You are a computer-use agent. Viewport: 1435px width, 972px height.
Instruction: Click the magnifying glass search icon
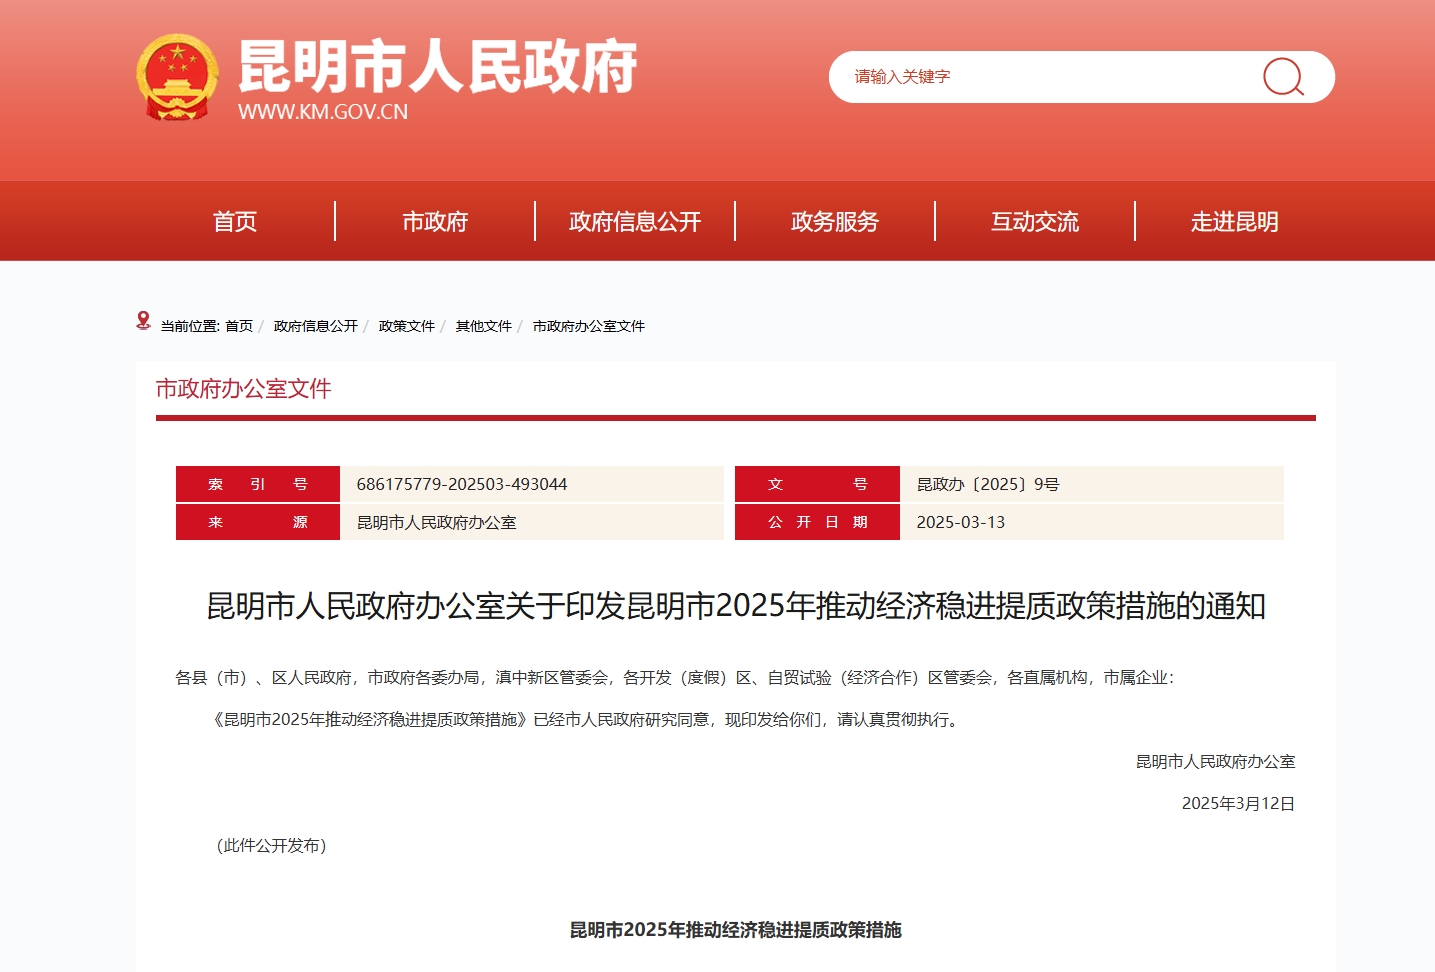1283,77
